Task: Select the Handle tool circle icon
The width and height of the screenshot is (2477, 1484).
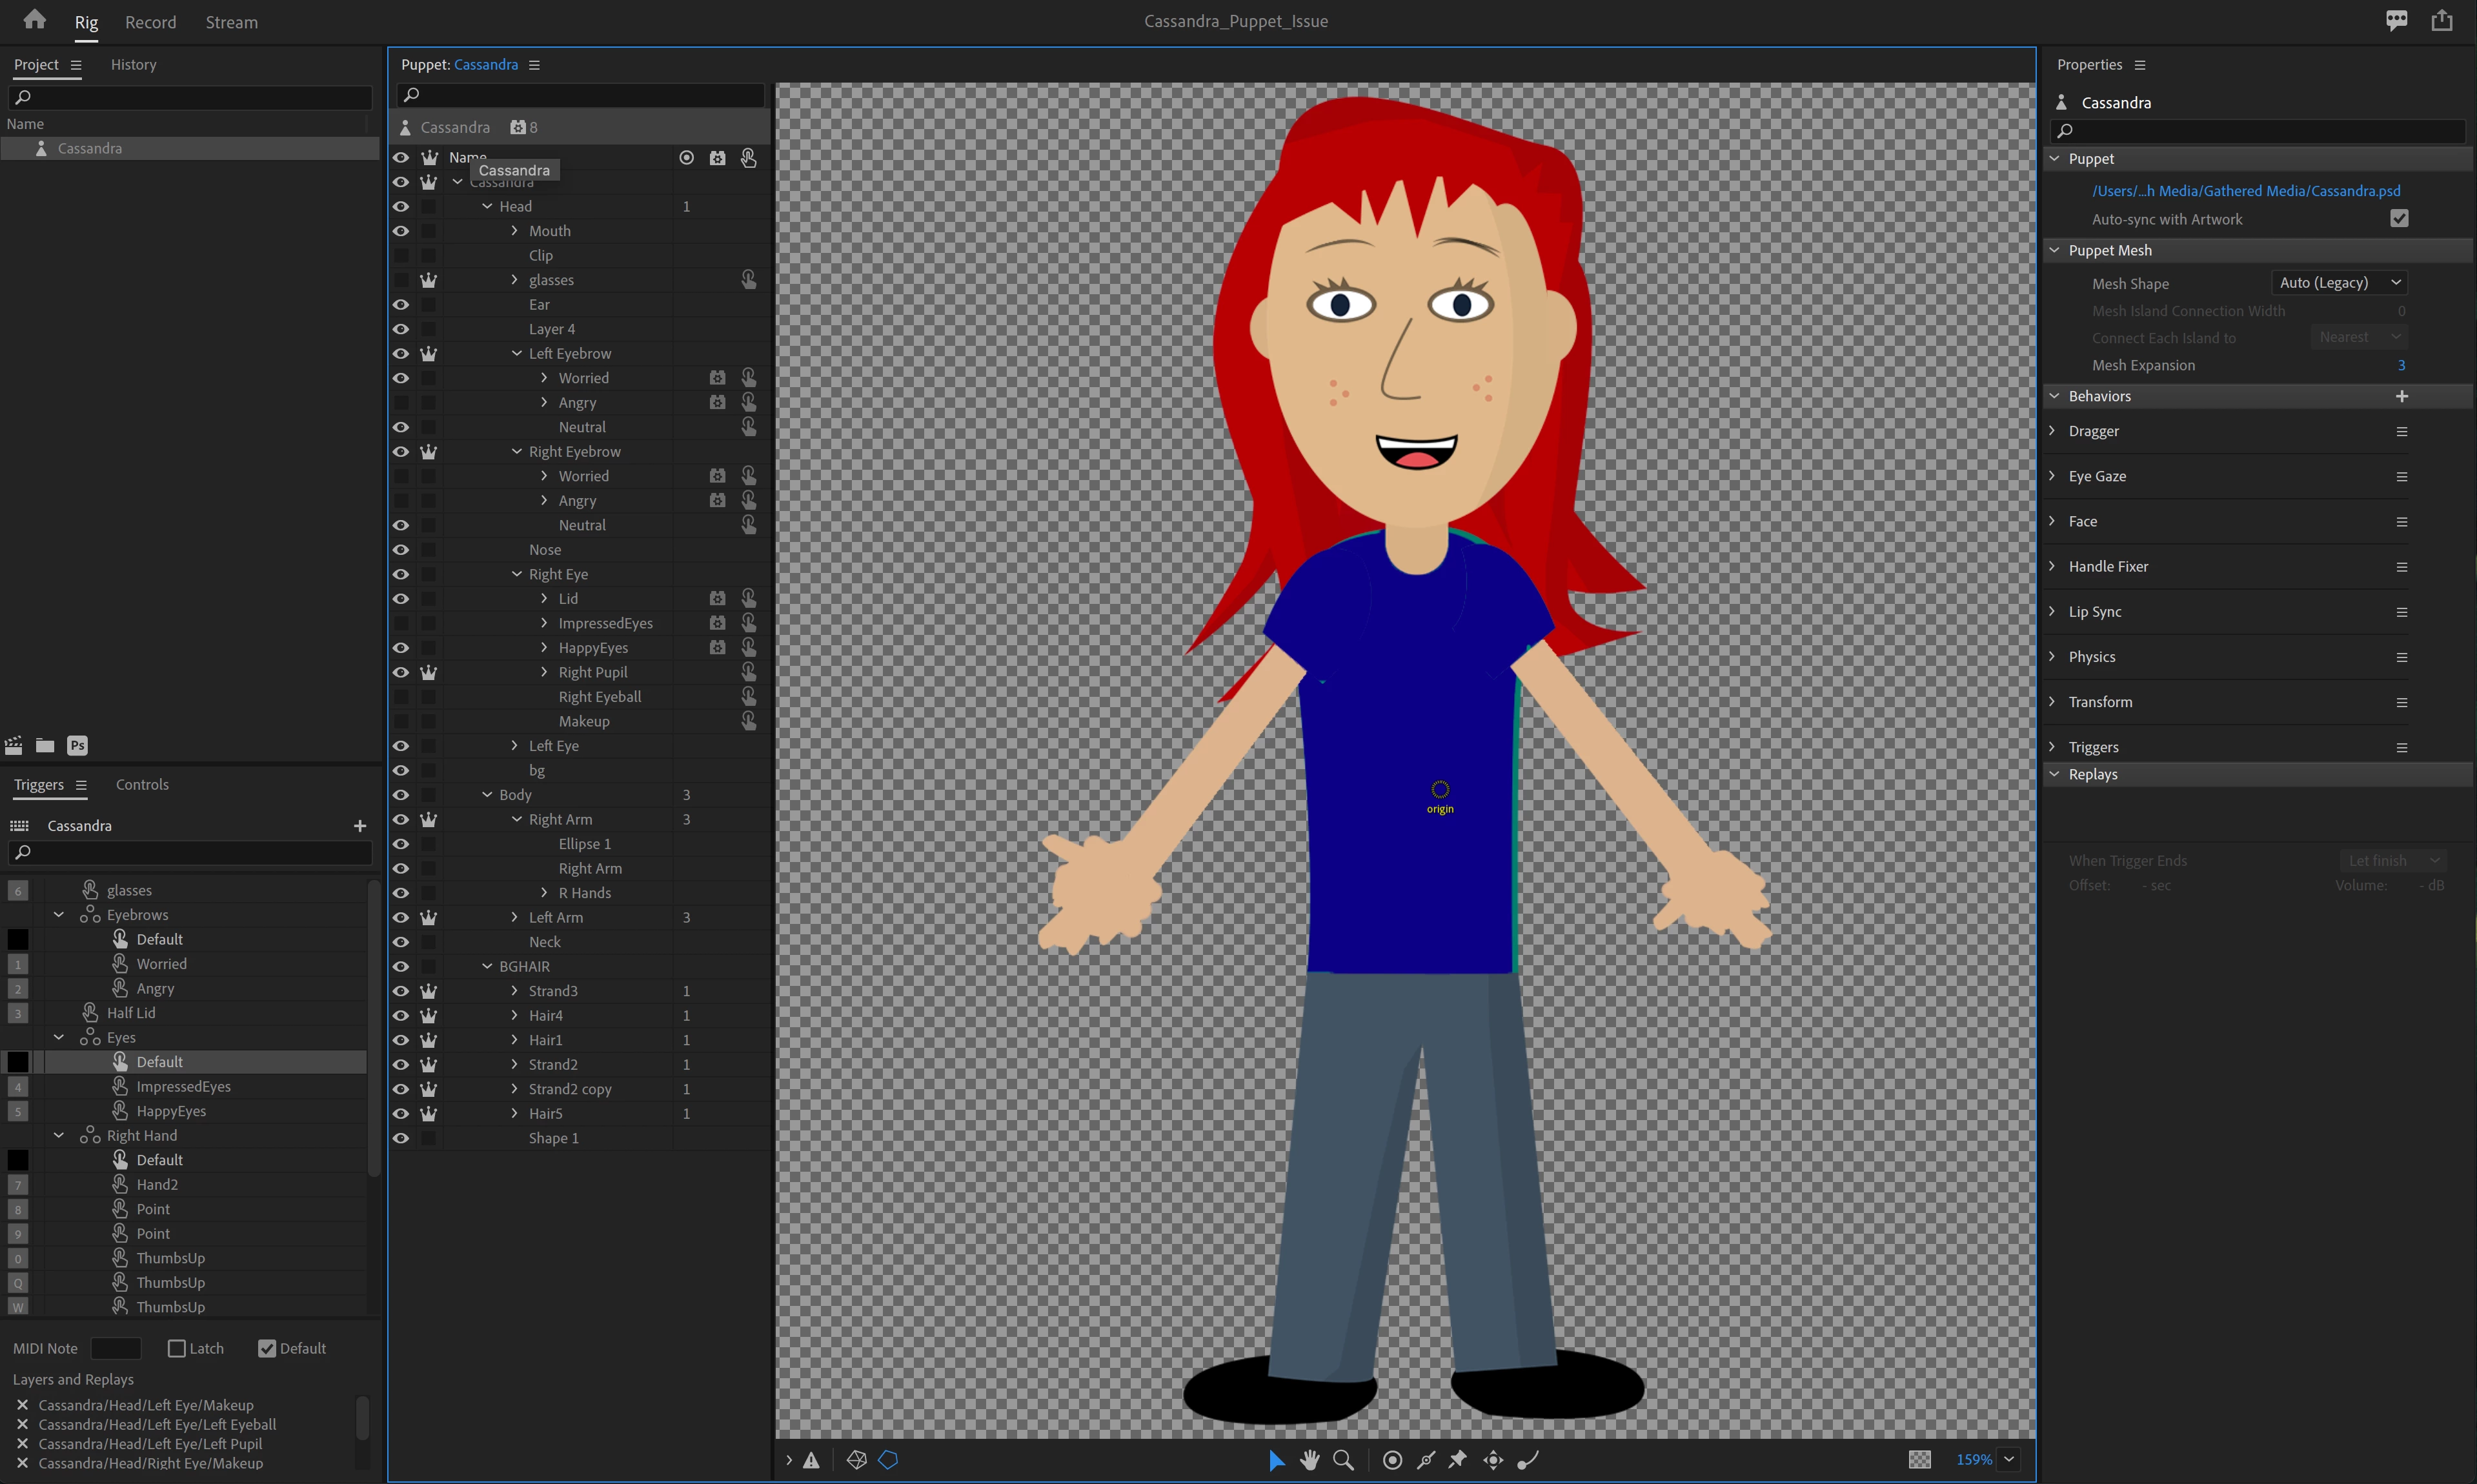Action: tap(1392, 1460)
